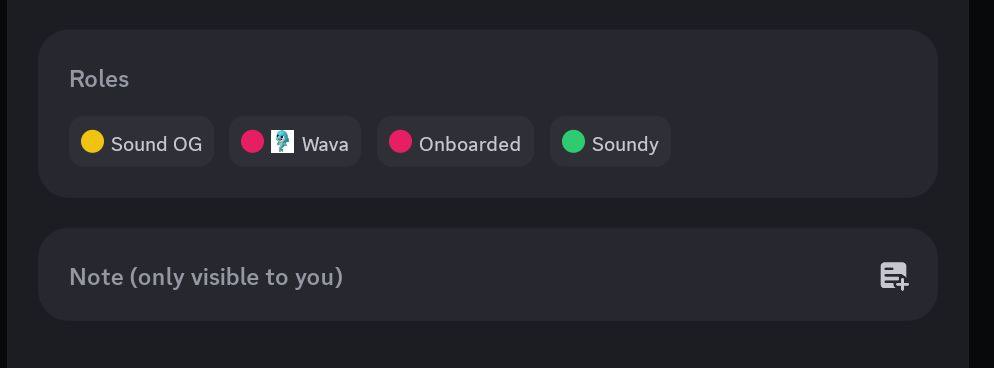Click the add note icon
This screenshot has width=994, height=368.
894,276
